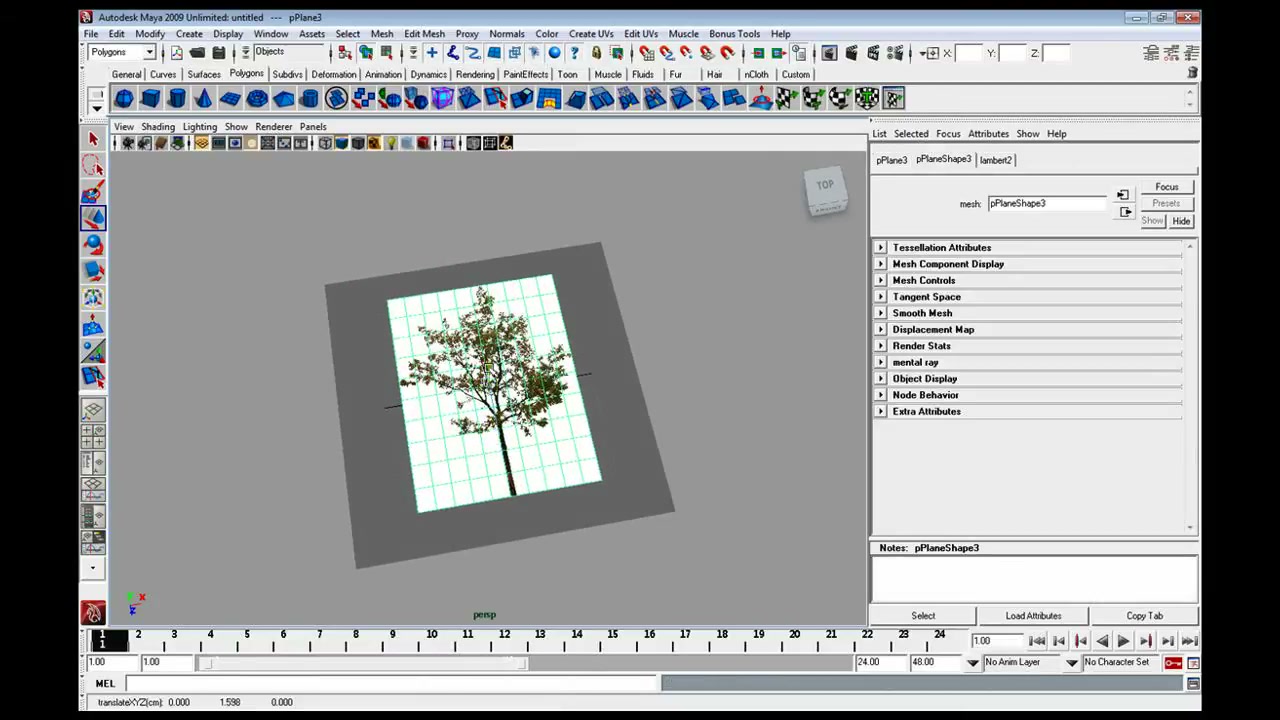Screen dimensions: 1280x720
Task: Play the animation forwards
Action: click(1123, 642)
